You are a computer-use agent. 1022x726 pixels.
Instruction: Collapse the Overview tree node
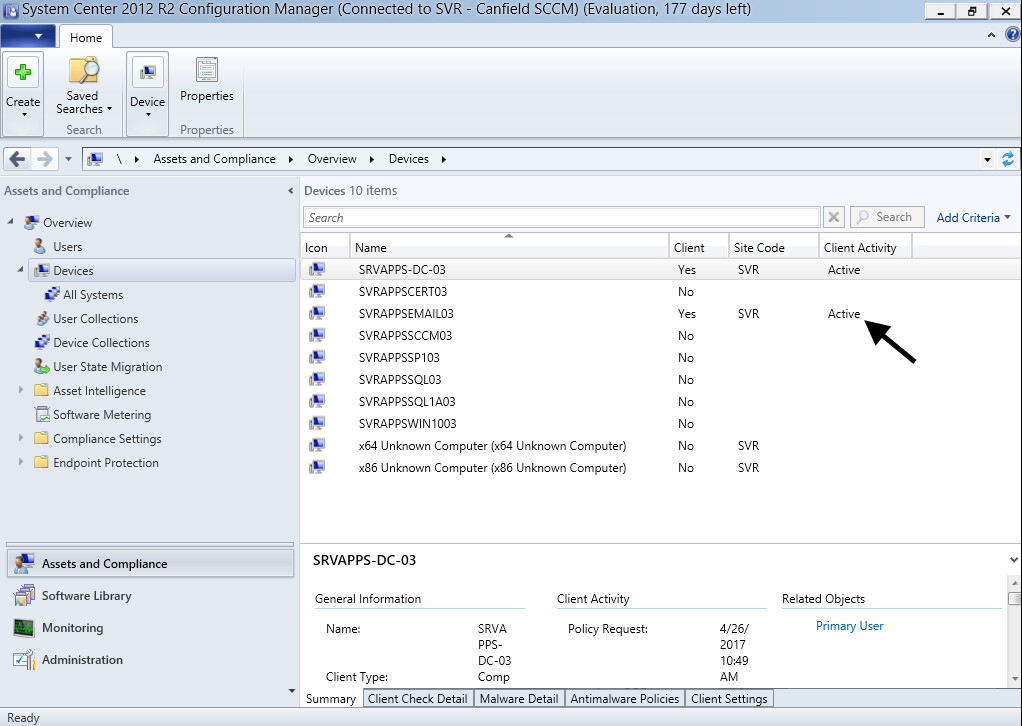tap(10, 222)
